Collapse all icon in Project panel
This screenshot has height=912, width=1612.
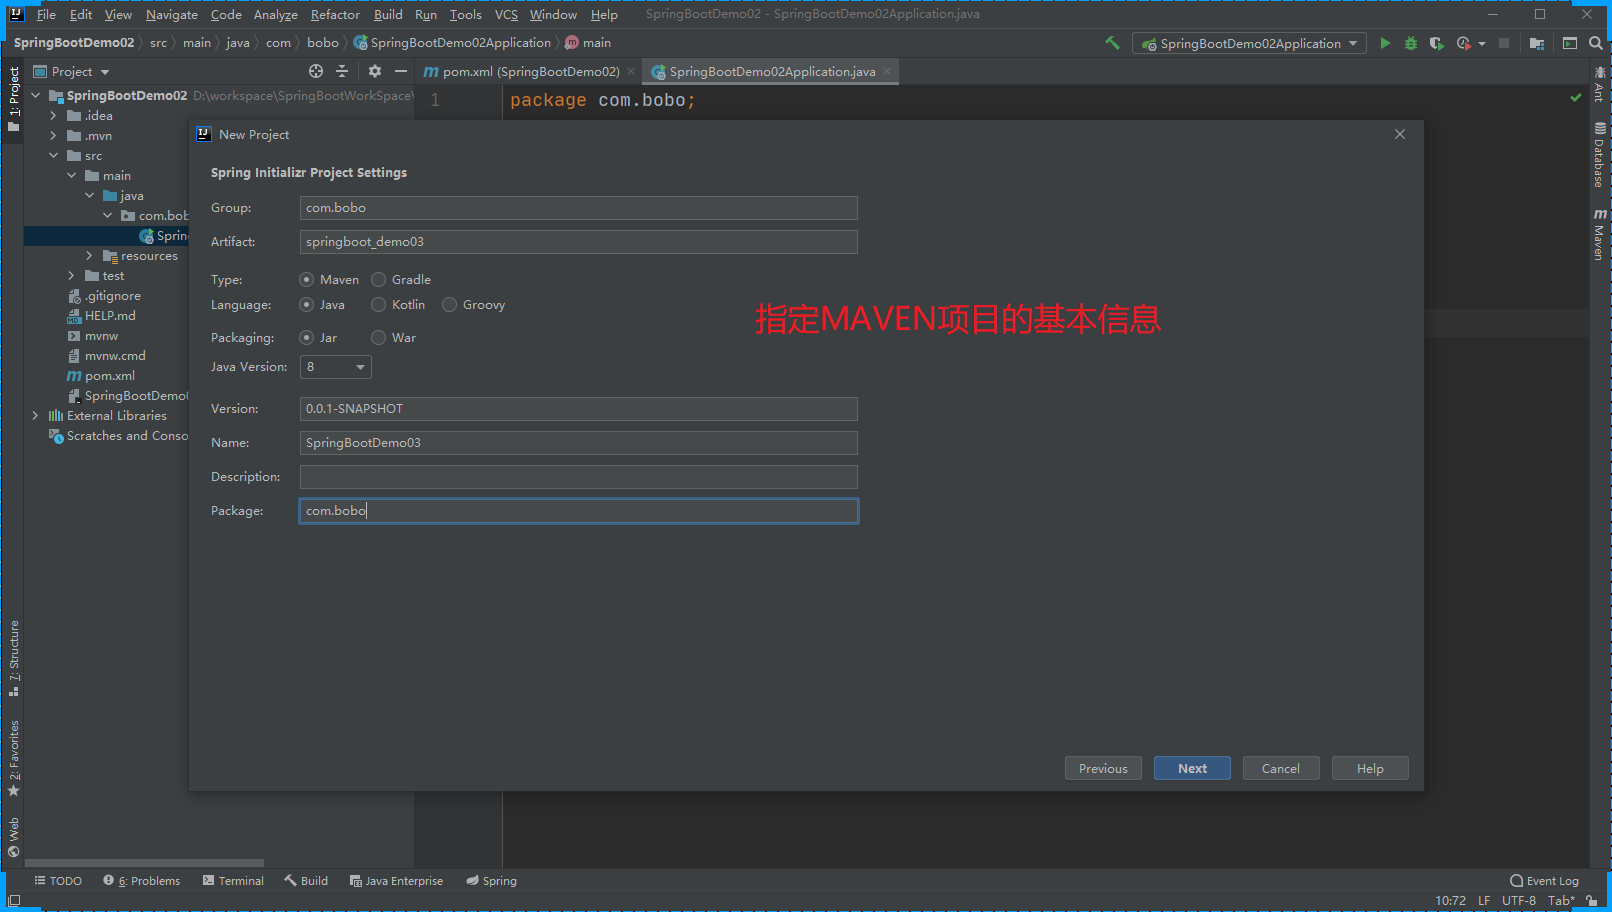(x=342, y=71)
